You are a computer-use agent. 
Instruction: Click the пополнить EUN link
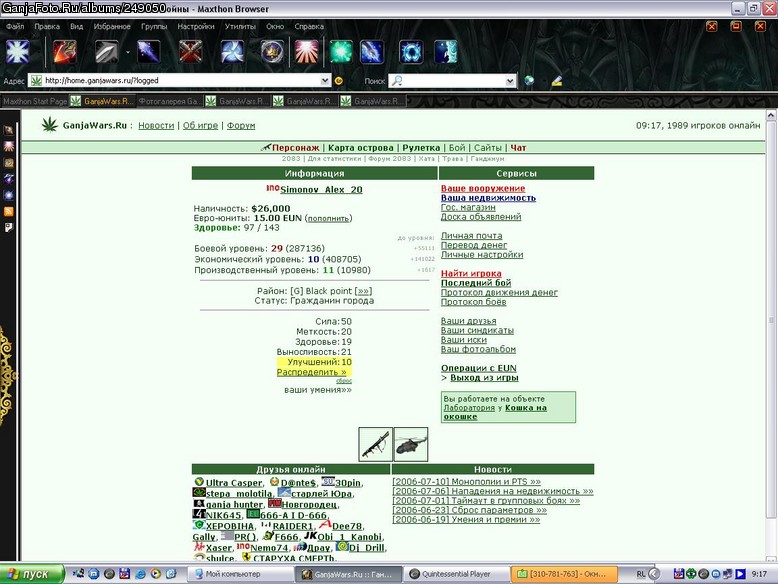pyautogui.click(x=328, y=218)
